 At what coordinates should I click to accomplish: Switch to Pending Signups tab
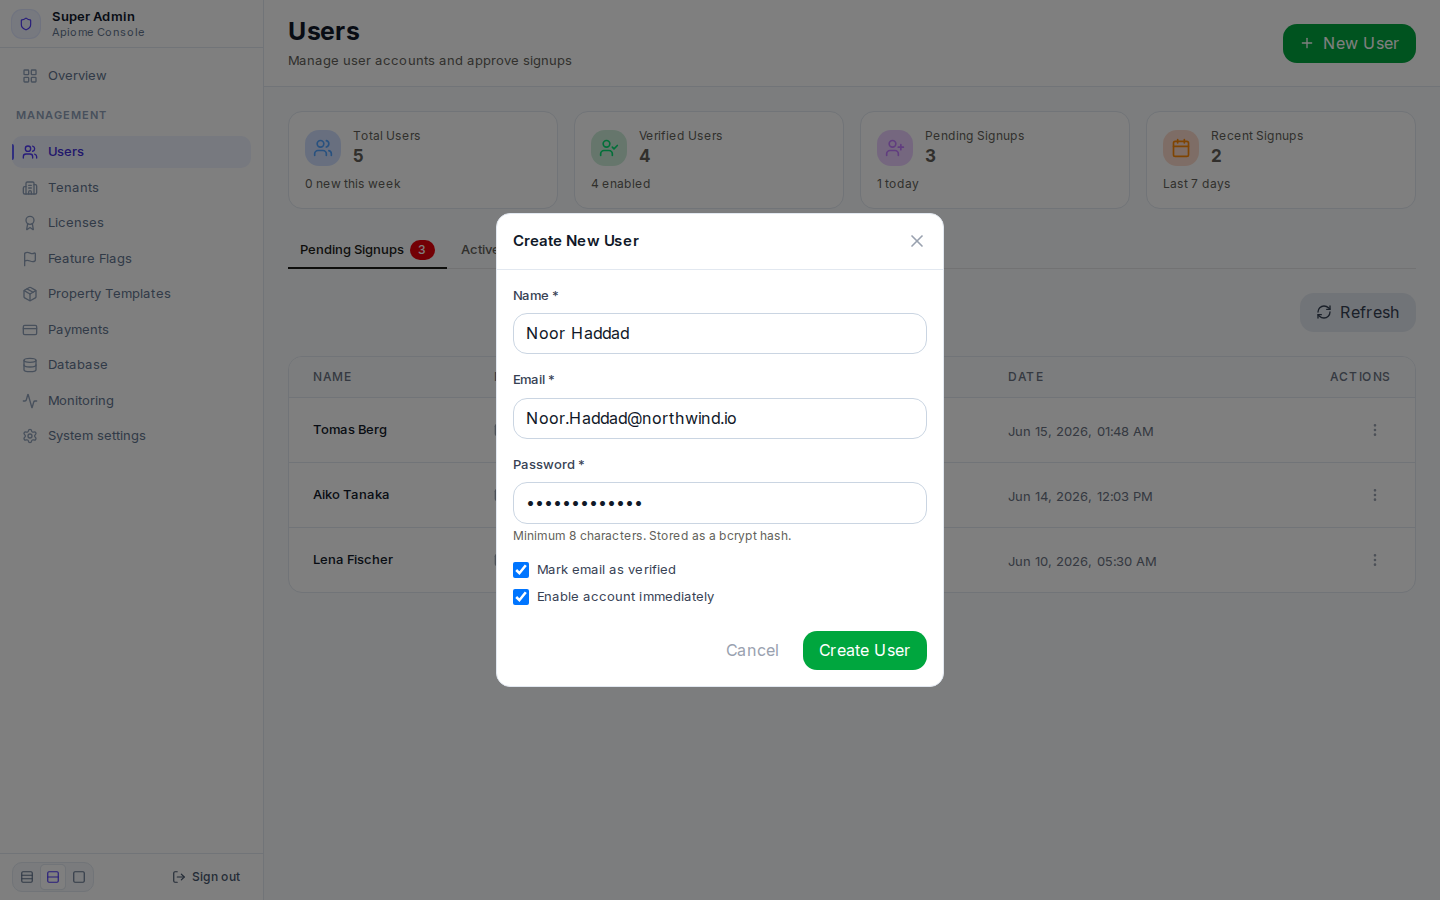pos(367,250)
